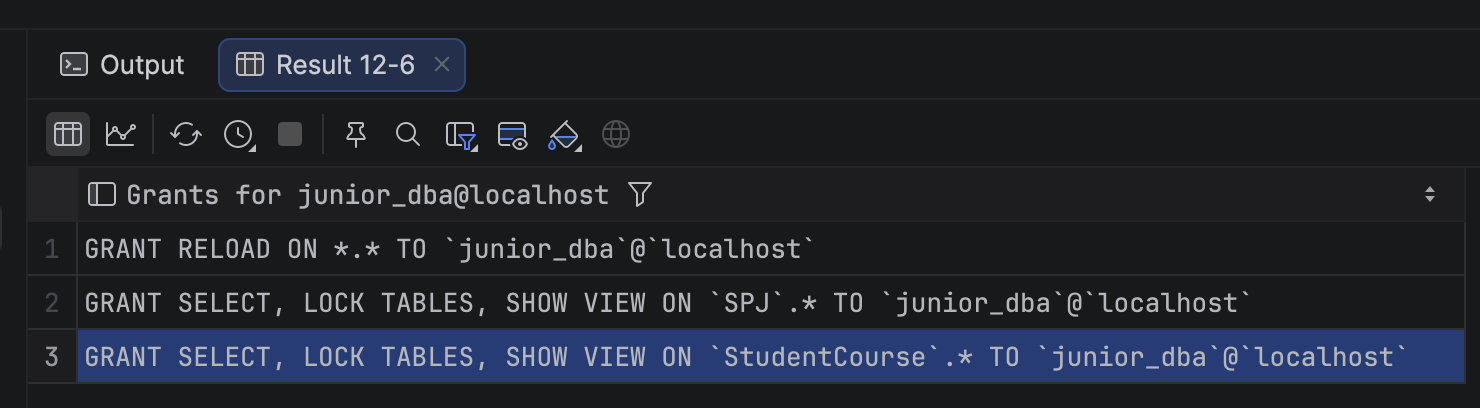The height and width of the screenshot is (408, 1480).
Task: Filter the Grants column
Action: pyautogui.click(x=640, y=194)
